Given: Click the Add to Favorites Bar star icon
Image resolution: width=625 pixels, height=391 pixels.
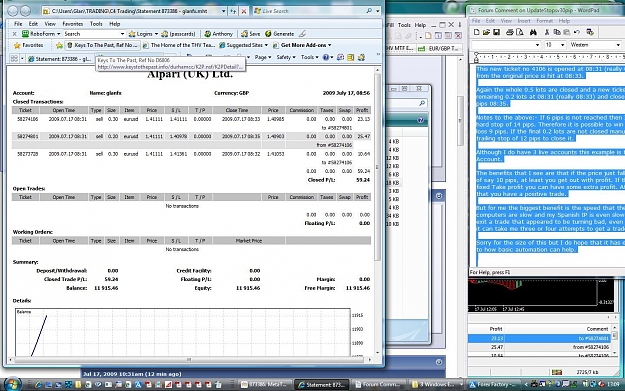Looking at the screenshot, I should [x=59, y=45].
